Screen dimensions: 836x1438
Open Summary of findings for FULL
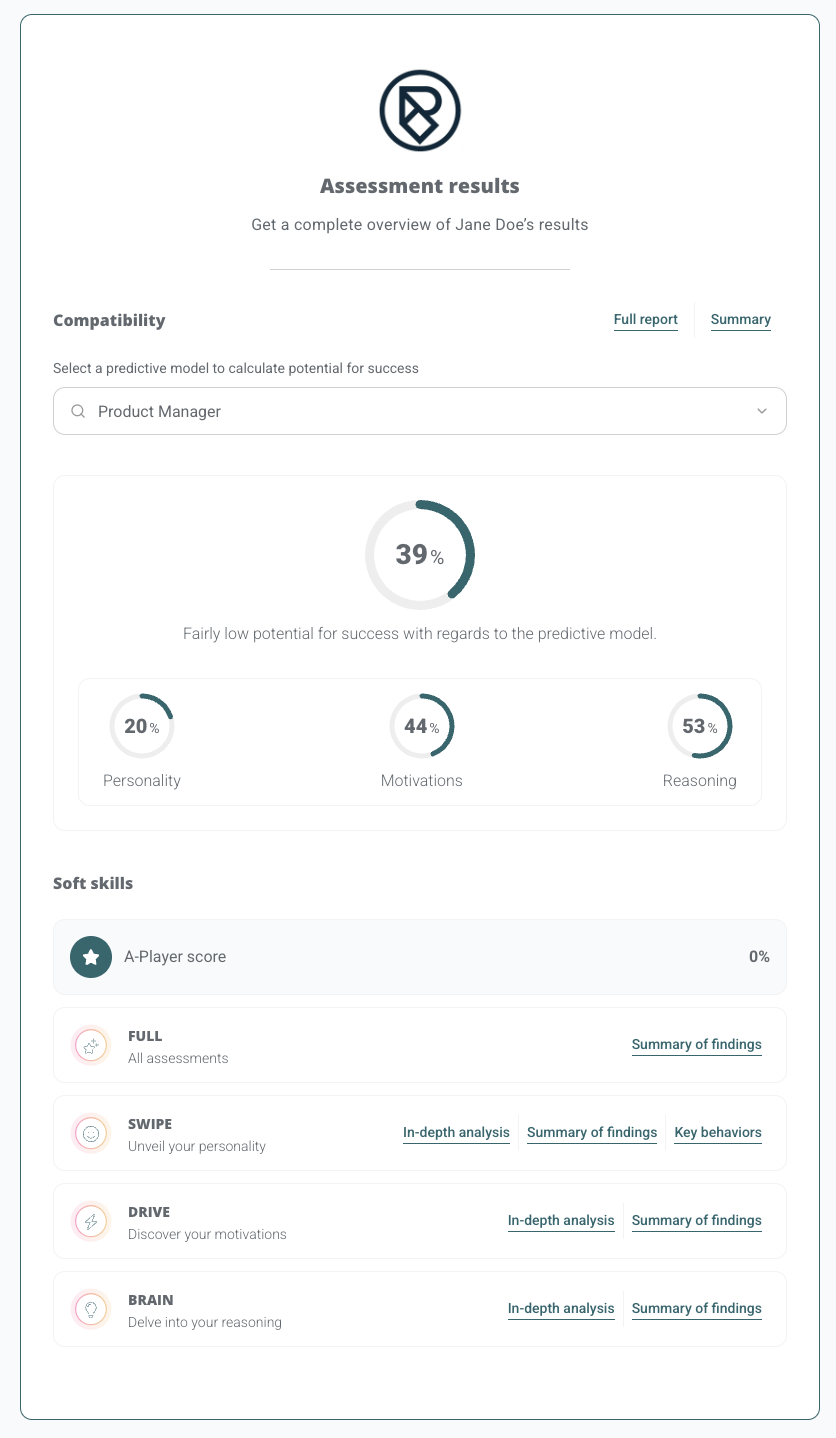pos(696,1045)
